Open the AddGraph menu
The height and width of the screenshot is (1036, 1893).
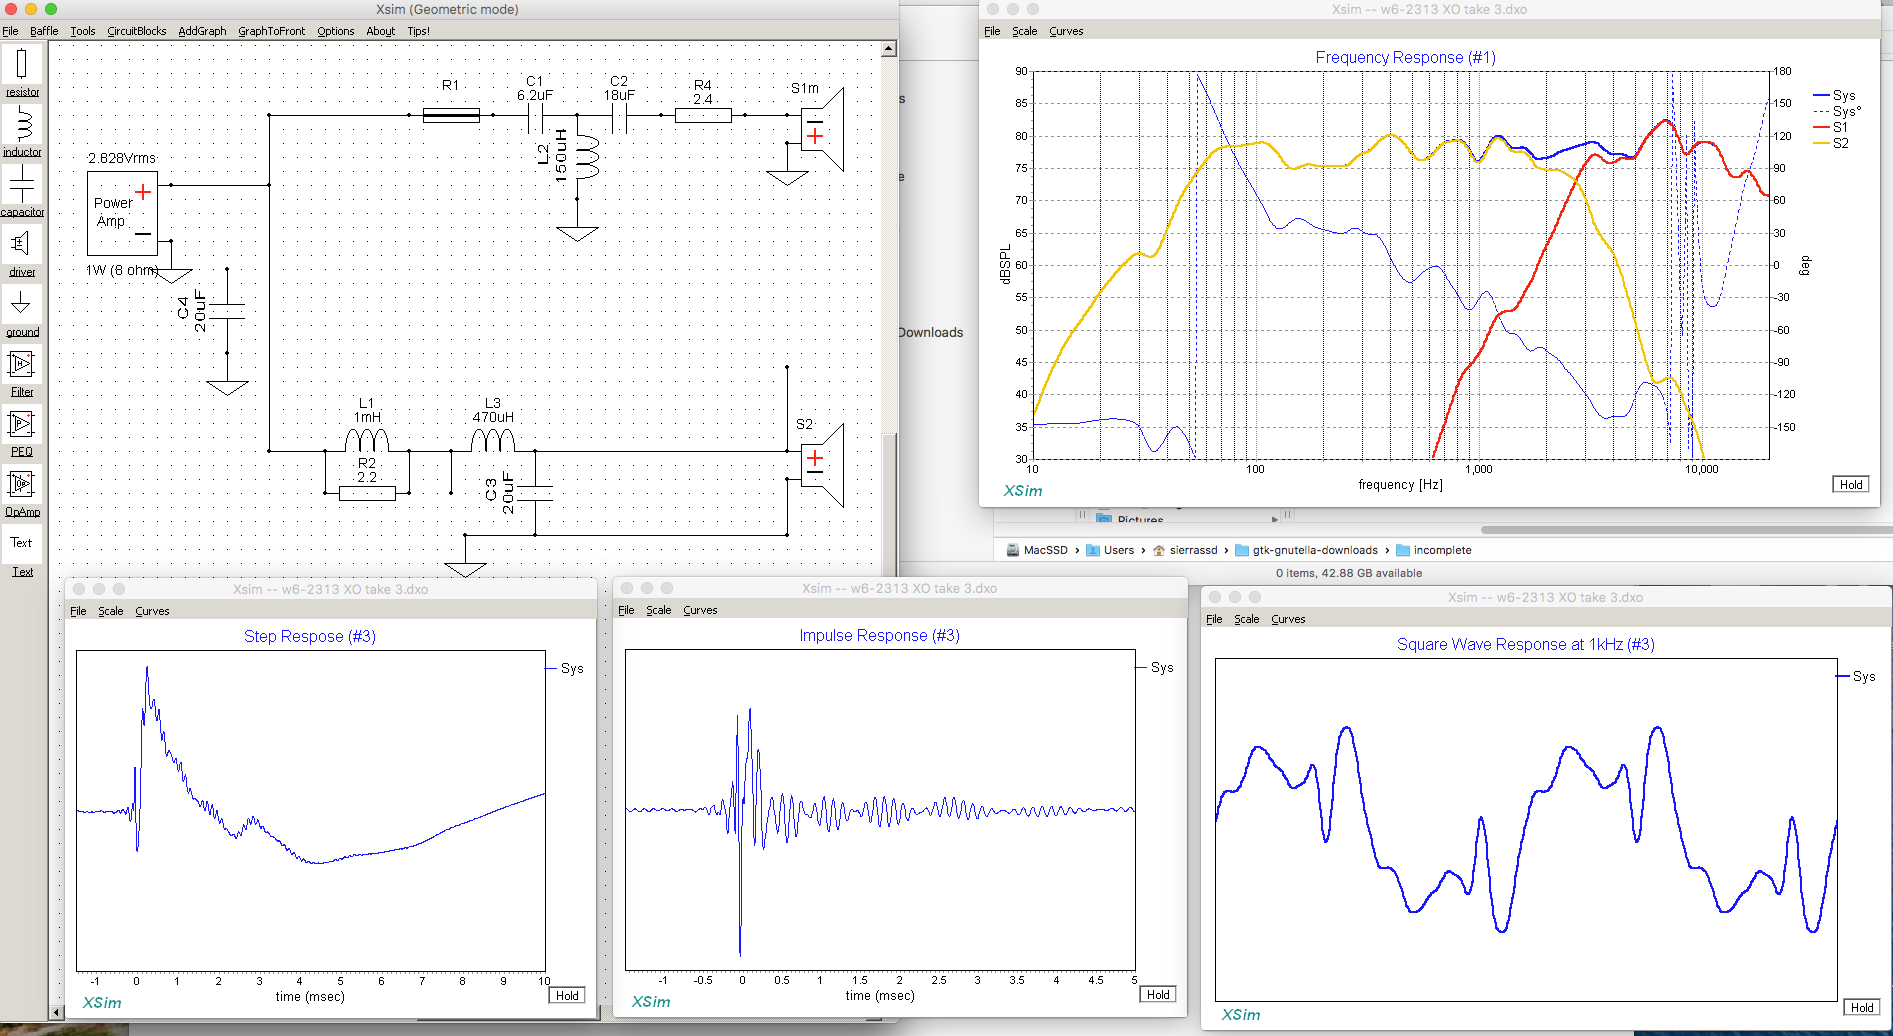[x=202, y=31]
